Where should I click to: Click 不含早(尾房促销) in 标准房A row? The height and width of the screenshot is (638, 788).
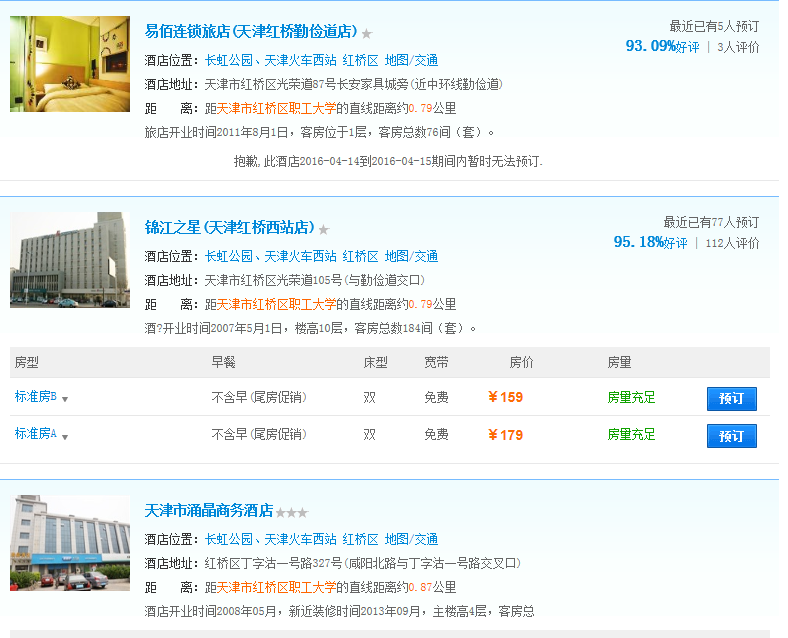(259, 435)
